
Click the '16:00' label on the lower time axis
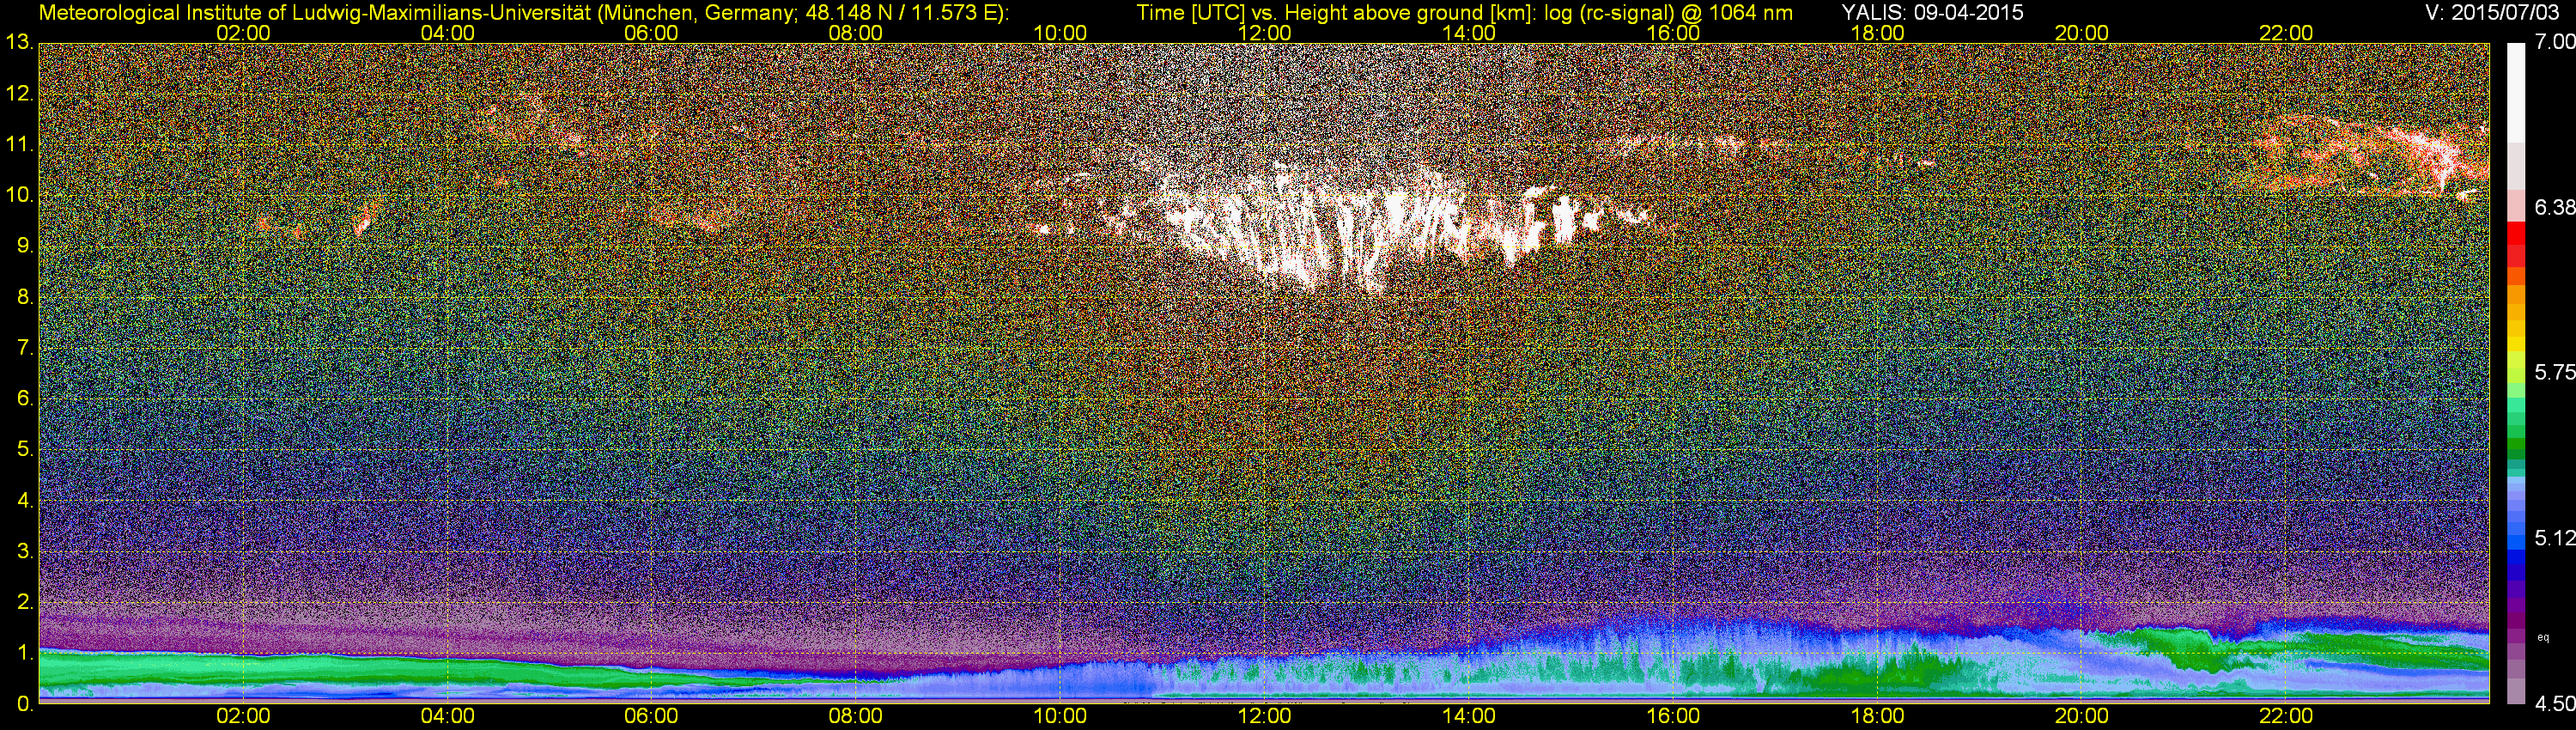click(x=1673, y=717)
